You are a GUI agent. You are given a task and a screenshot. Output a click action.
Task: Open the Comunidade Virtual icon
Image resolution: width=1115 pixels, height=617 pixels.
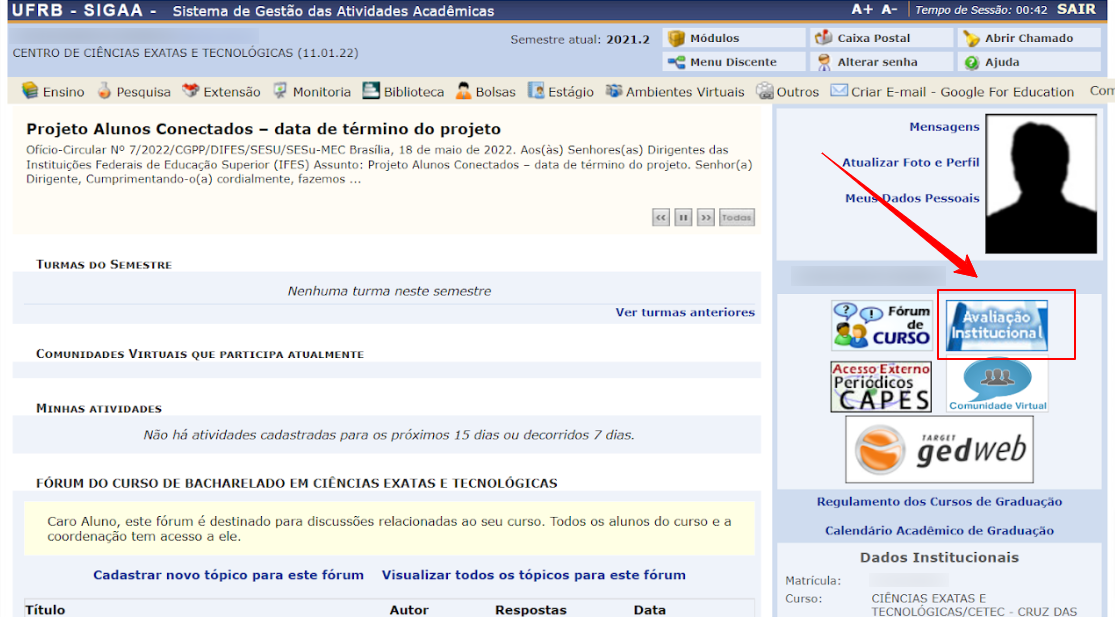(997, 386)
